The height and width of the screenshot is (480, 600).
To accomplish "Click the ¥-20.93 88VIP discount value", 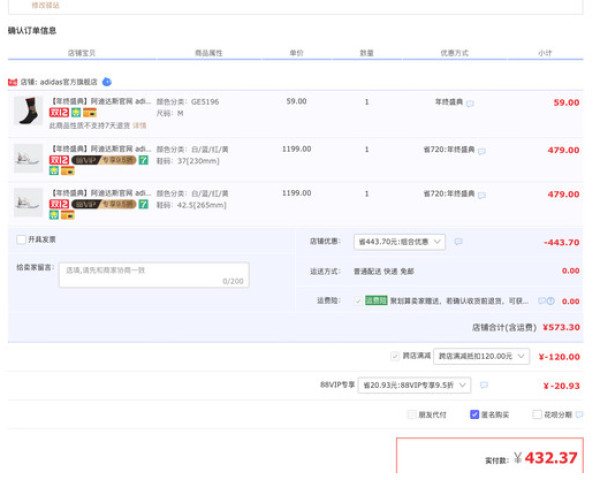I will [562, 386].
